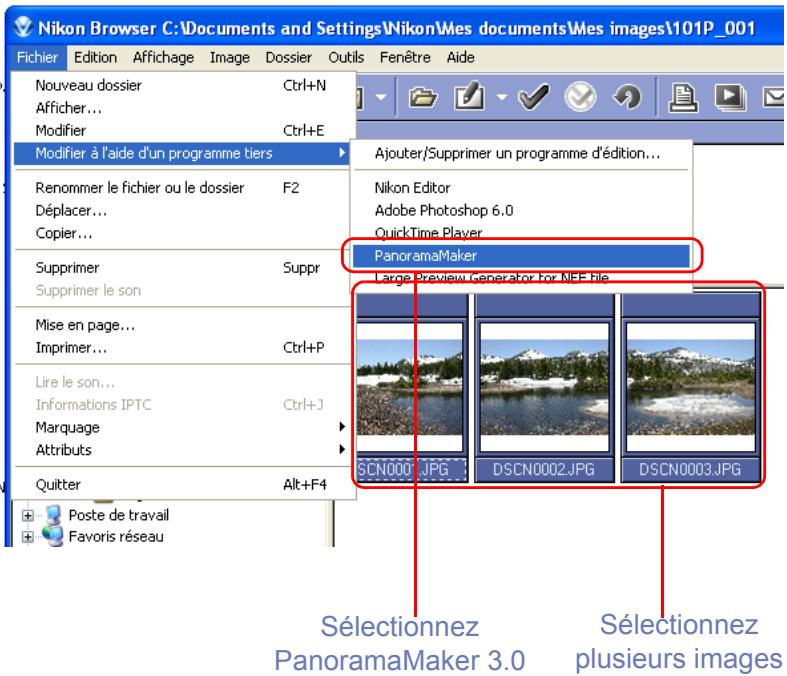The image size is (787, 676).
Task: Click the open folder toolbar icon
Action: [x=423, y=96]
